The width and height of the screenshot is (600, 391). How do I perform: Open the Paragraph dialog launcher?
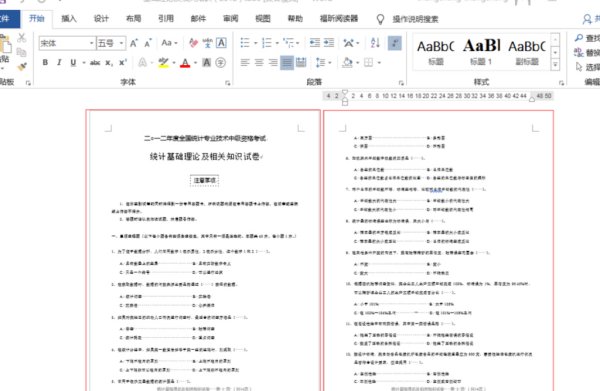coord(401,83)
